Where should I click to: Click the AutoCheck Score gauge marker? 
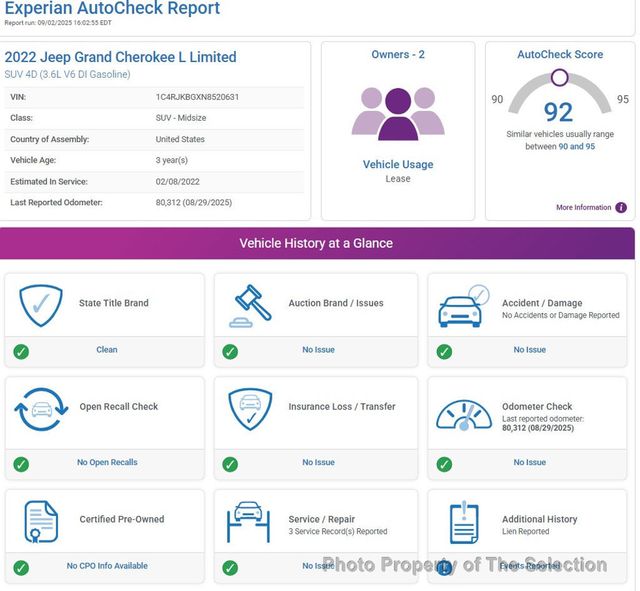559,77
